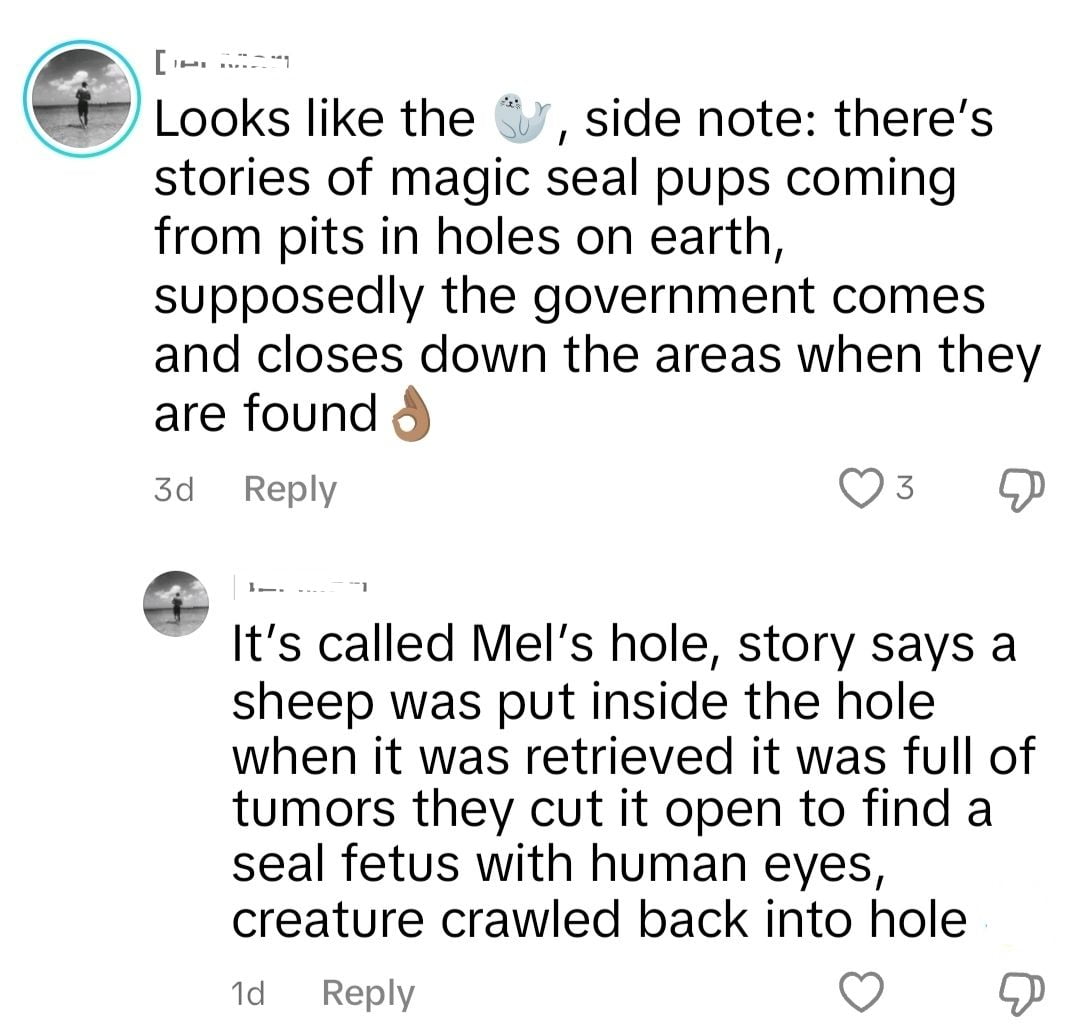Click the "It's called Mel's hole" line
The height and width of the screenshot is (1031, 1080).
pos(623,645)
